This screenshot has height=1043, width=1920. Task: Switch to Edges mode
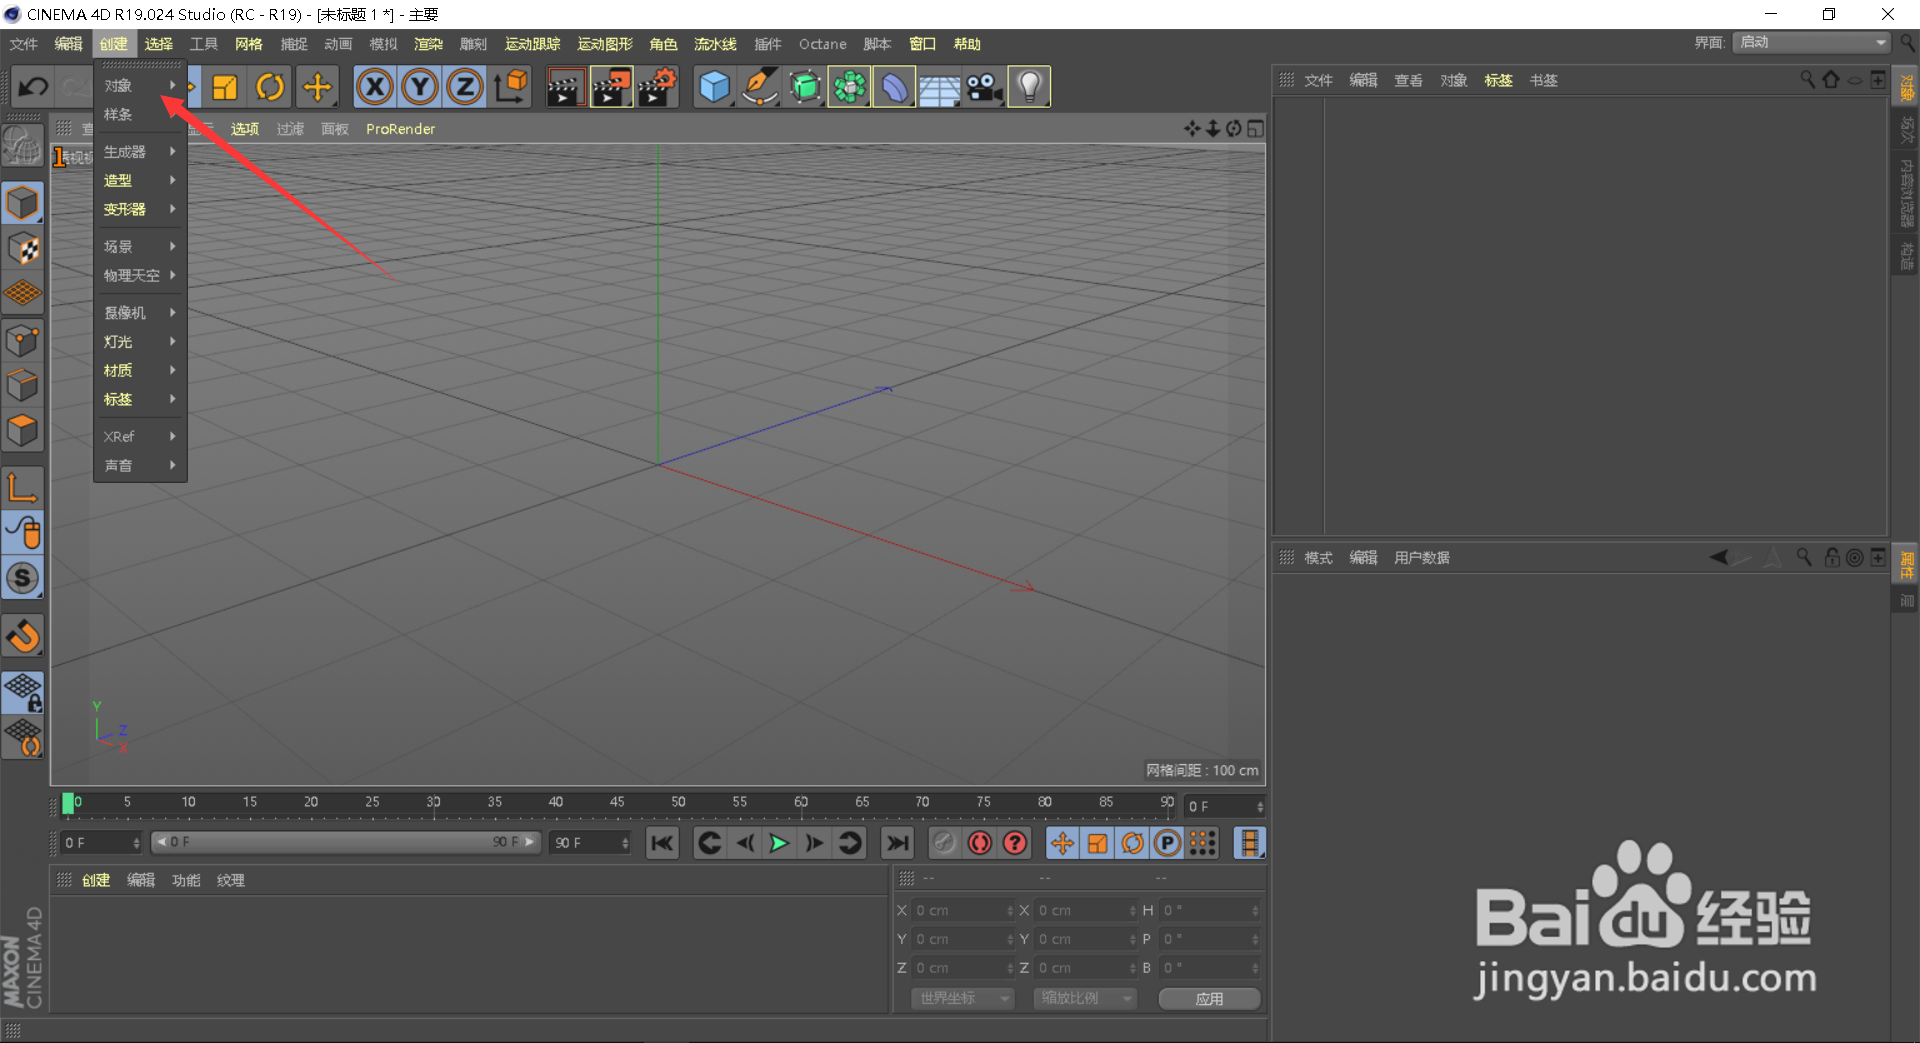[23, 386]
